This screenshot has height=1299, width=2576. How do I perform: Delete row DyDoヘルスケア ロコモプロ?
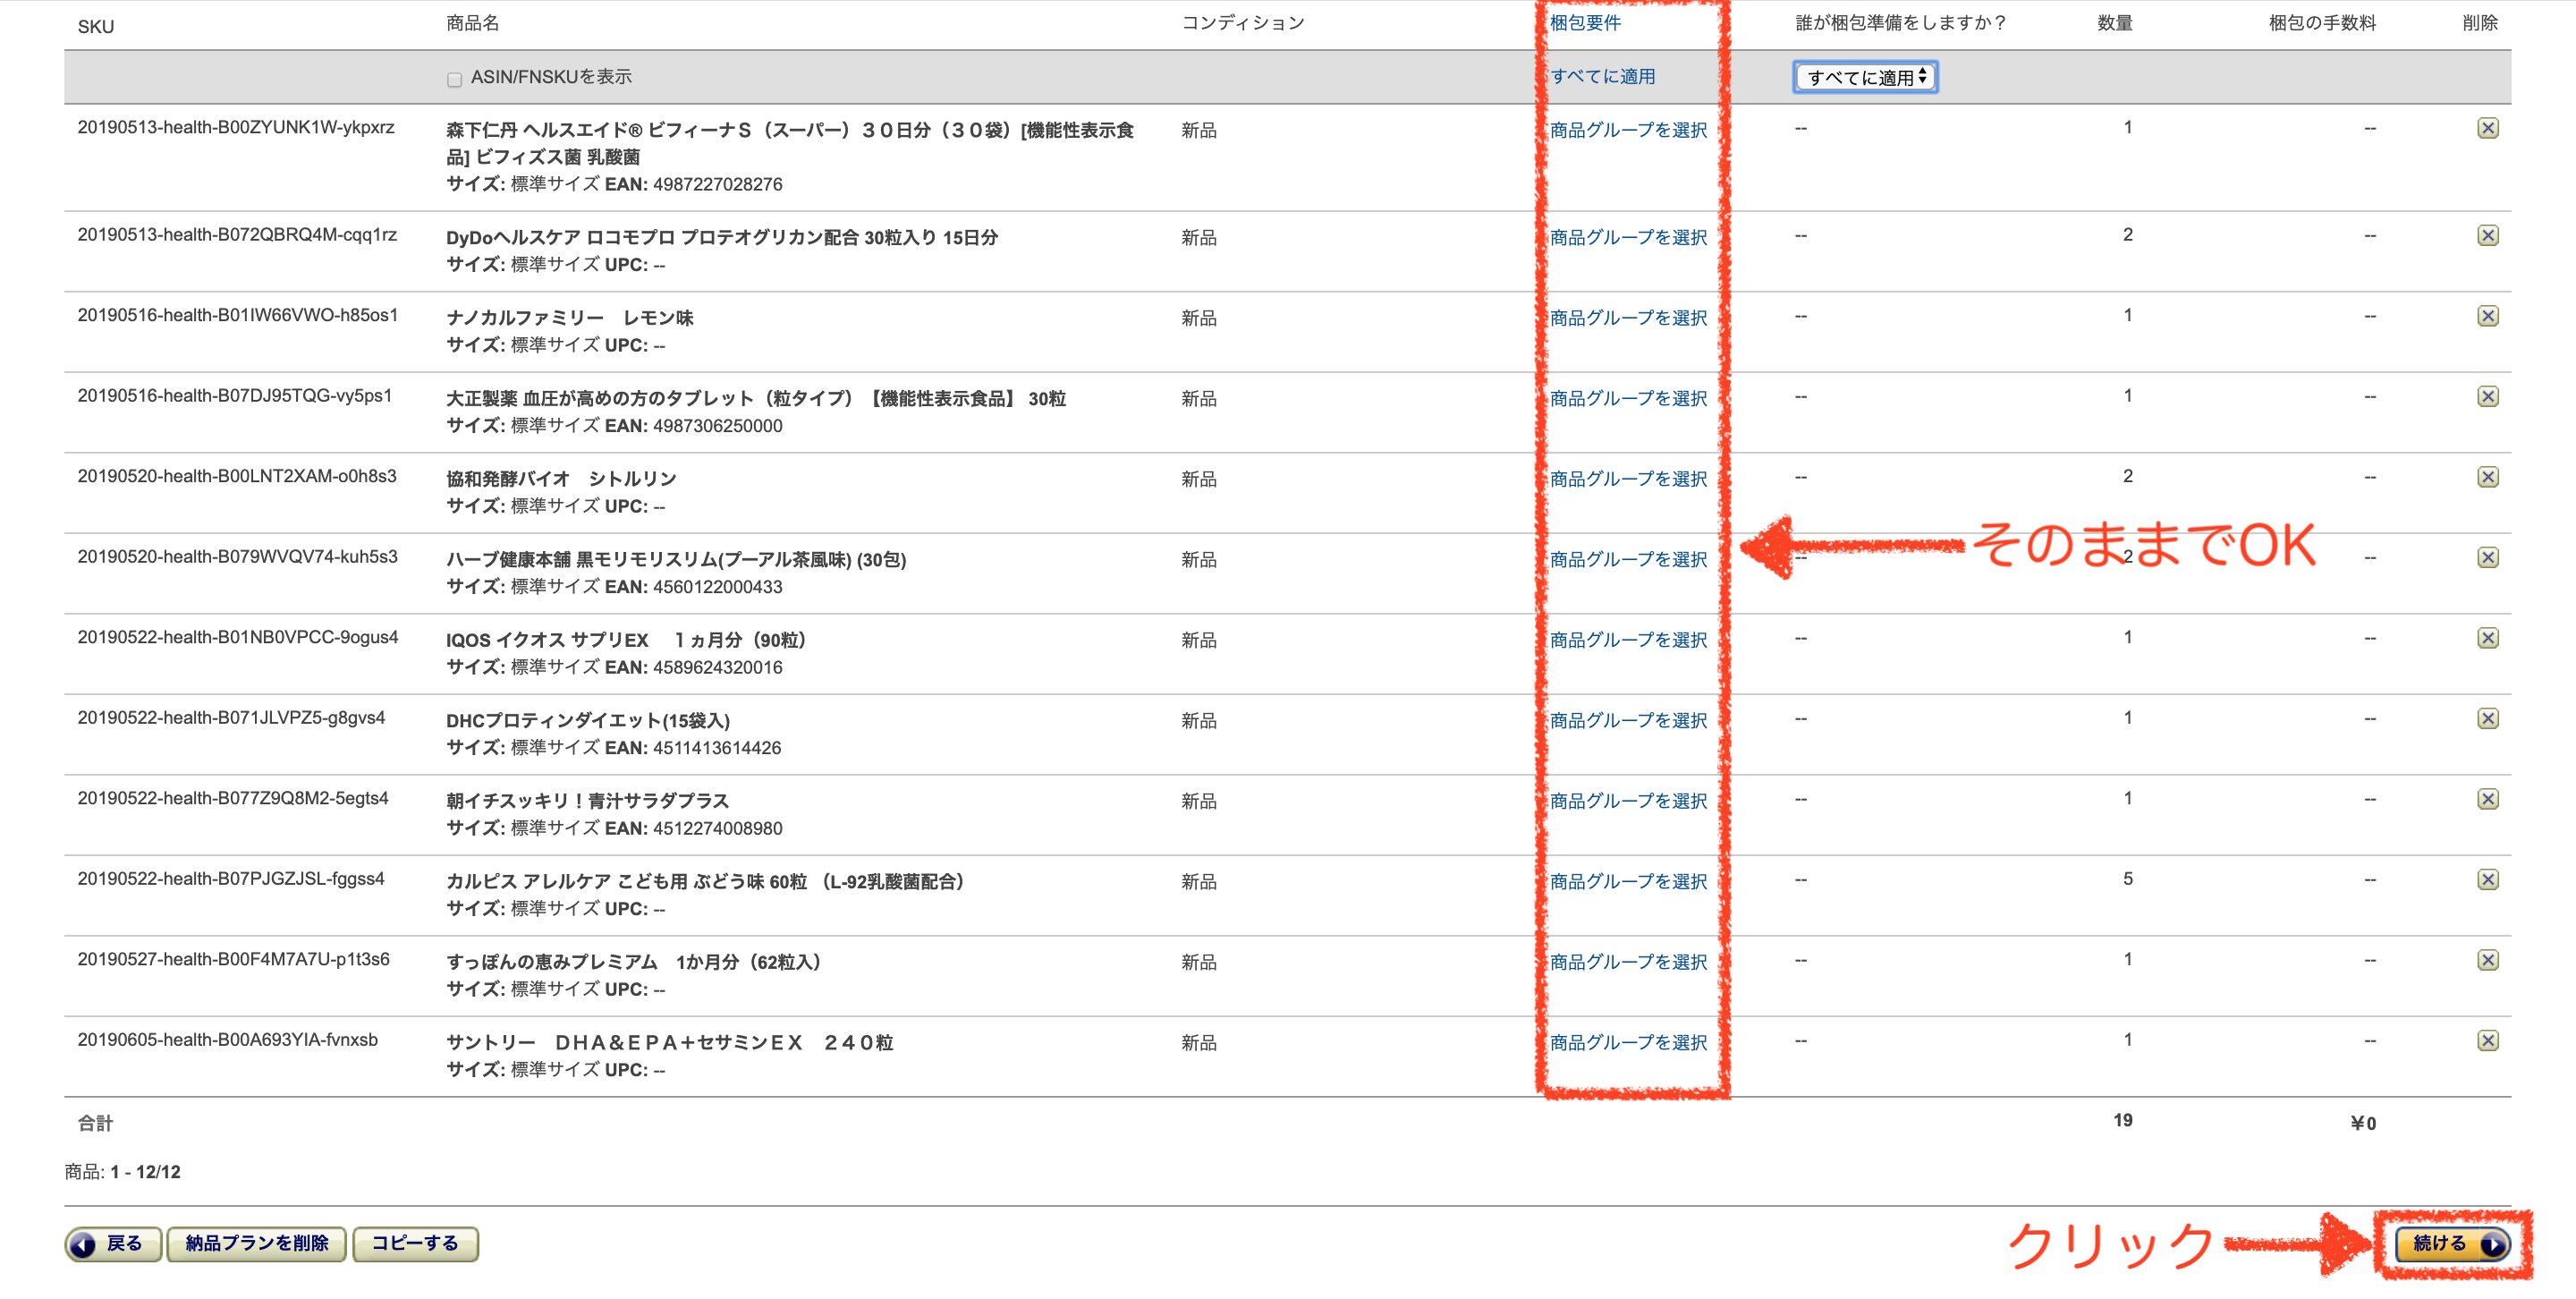pyautogui.click(x=2487, y=235)
